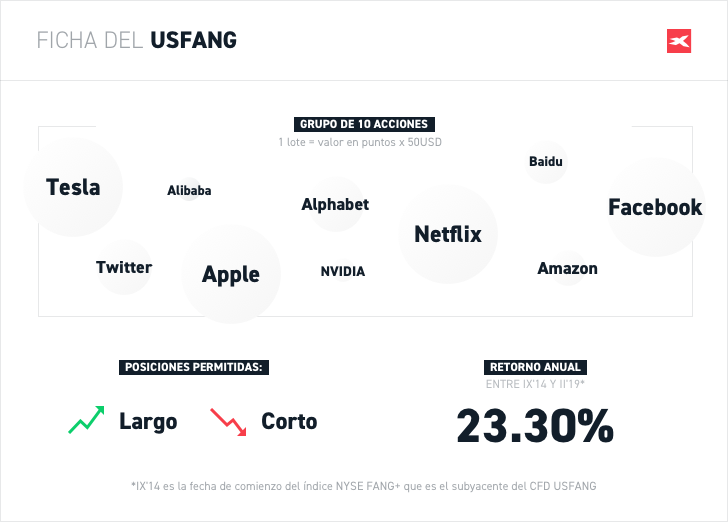The image size is (728, 522).
Task: Click the Baidu stock bubble
Action: [546, 162]
